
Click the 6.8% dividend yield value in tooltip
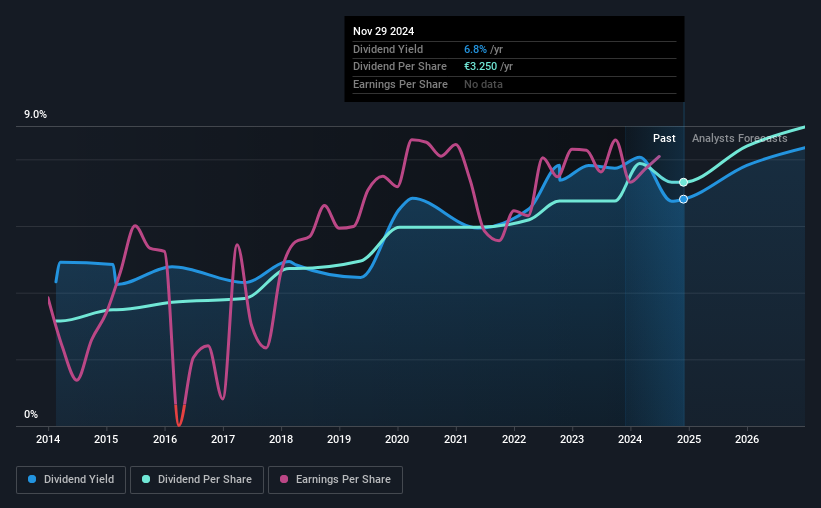pyautogui.click(x=475, y=49)
